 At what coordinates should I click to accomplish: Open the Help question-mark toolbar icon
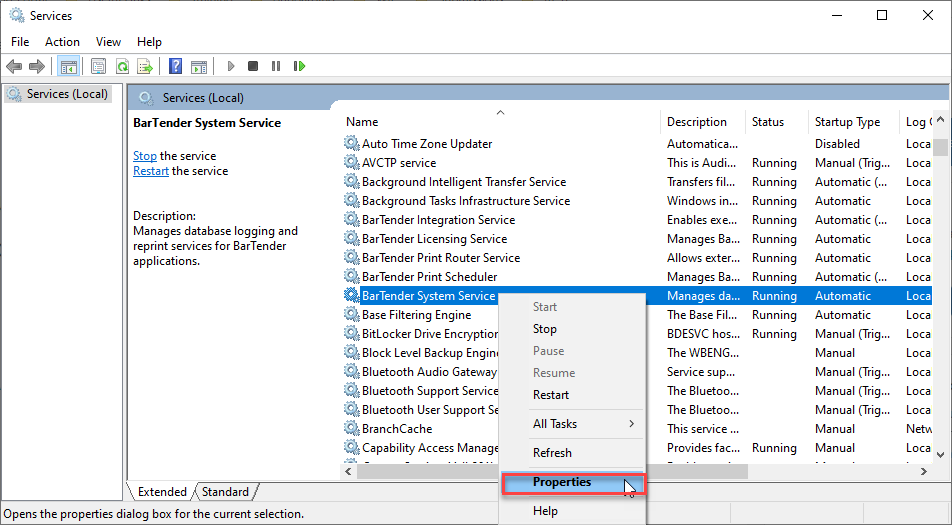(175, 66)
